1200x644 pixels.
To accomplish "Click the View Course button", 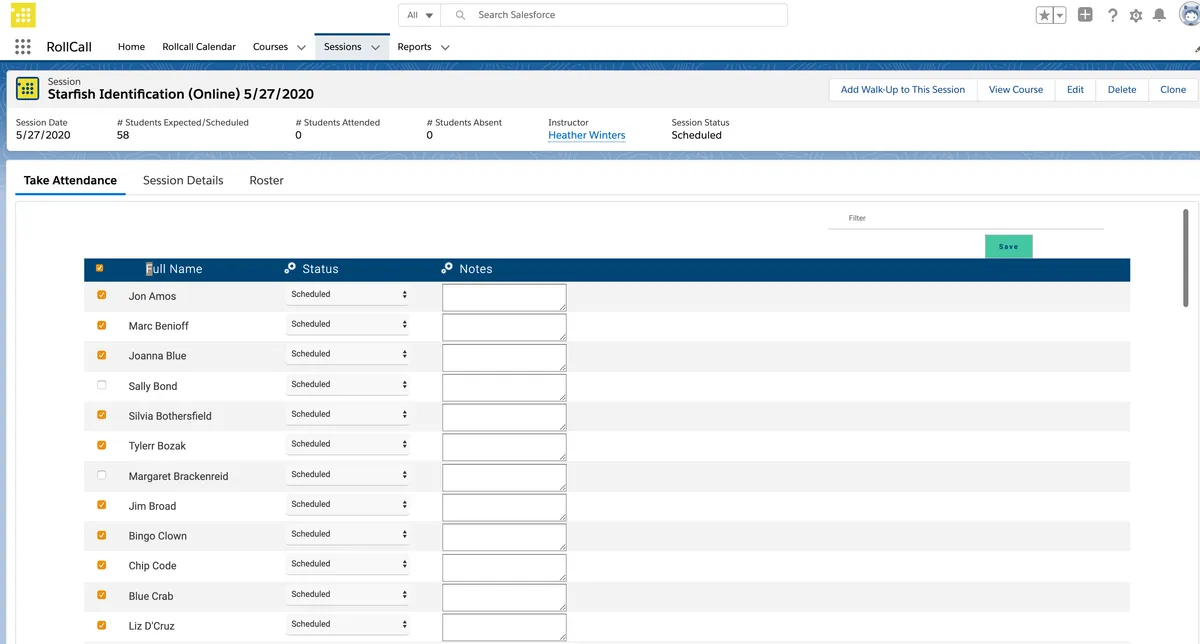I will pos(1016,90).
